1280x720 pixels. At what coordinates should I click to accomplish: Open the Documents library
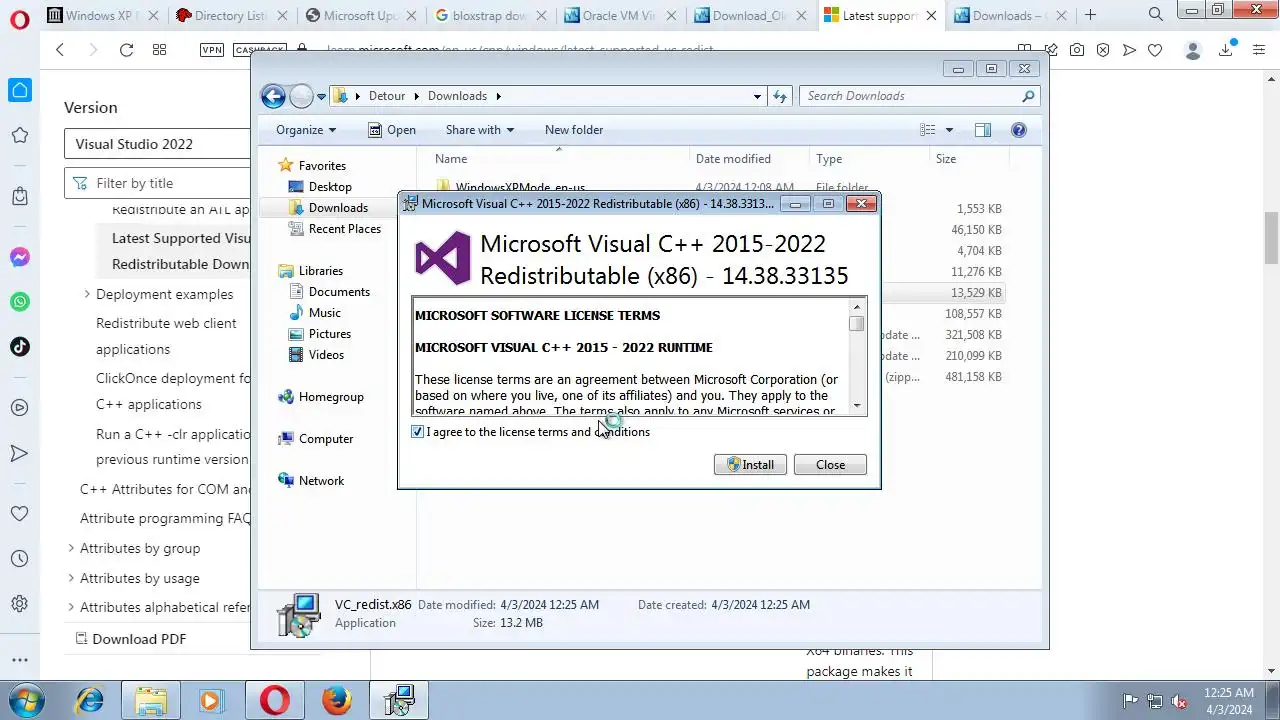tap(339, 292)
